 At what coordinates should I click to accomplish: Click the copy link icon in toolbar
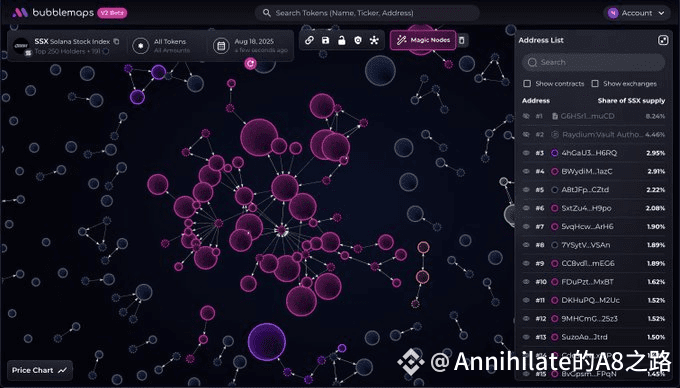309,40
